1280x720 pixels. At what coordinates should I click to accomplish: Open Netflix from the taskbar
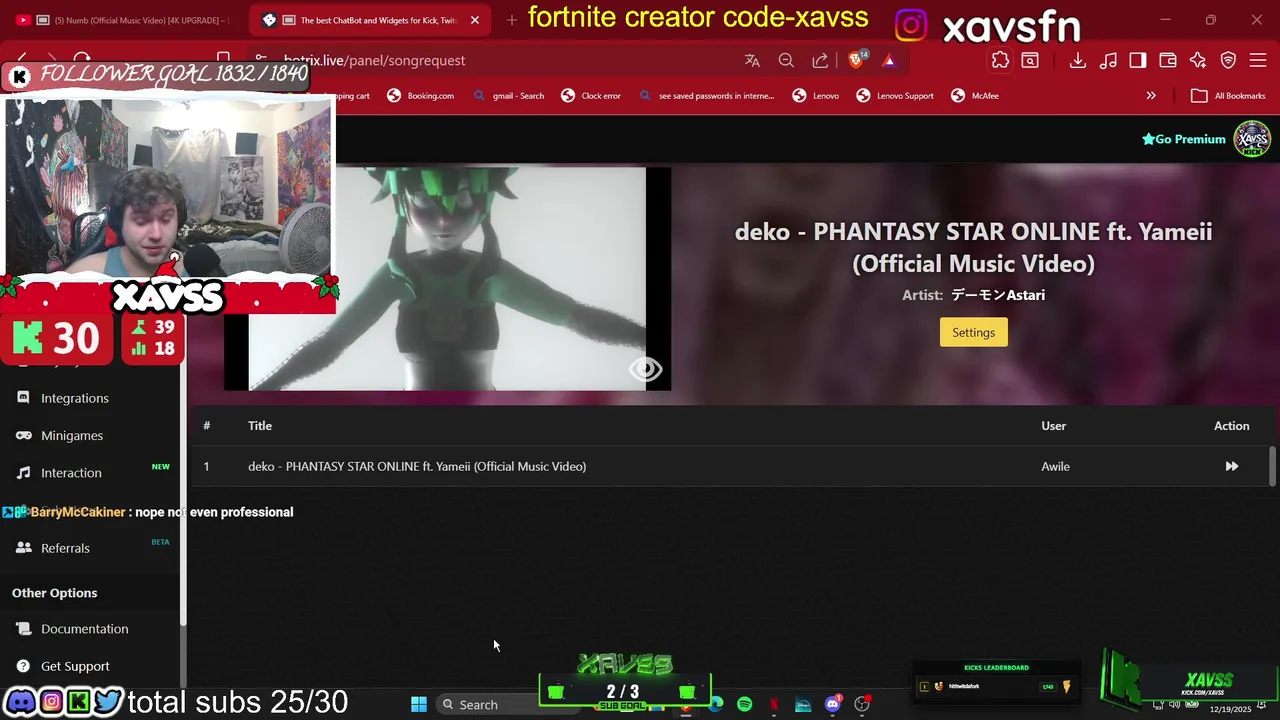[774, 704]
